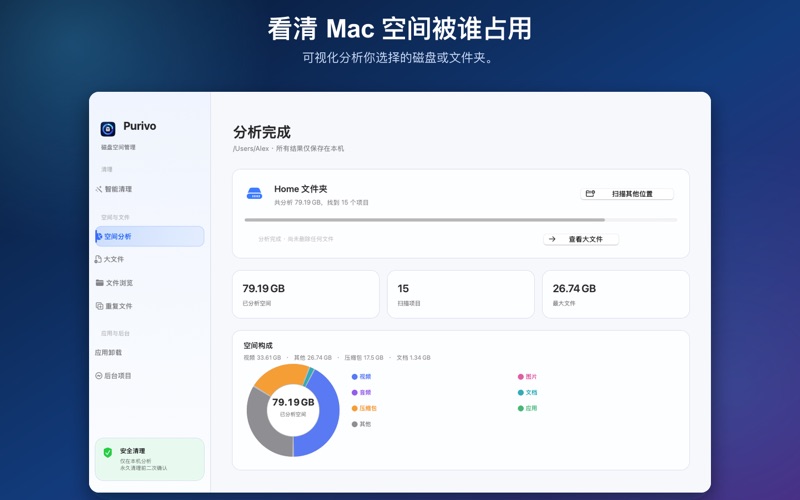
Task: Click the blue 视频 legend dot
Action: [x=355, y=377]
